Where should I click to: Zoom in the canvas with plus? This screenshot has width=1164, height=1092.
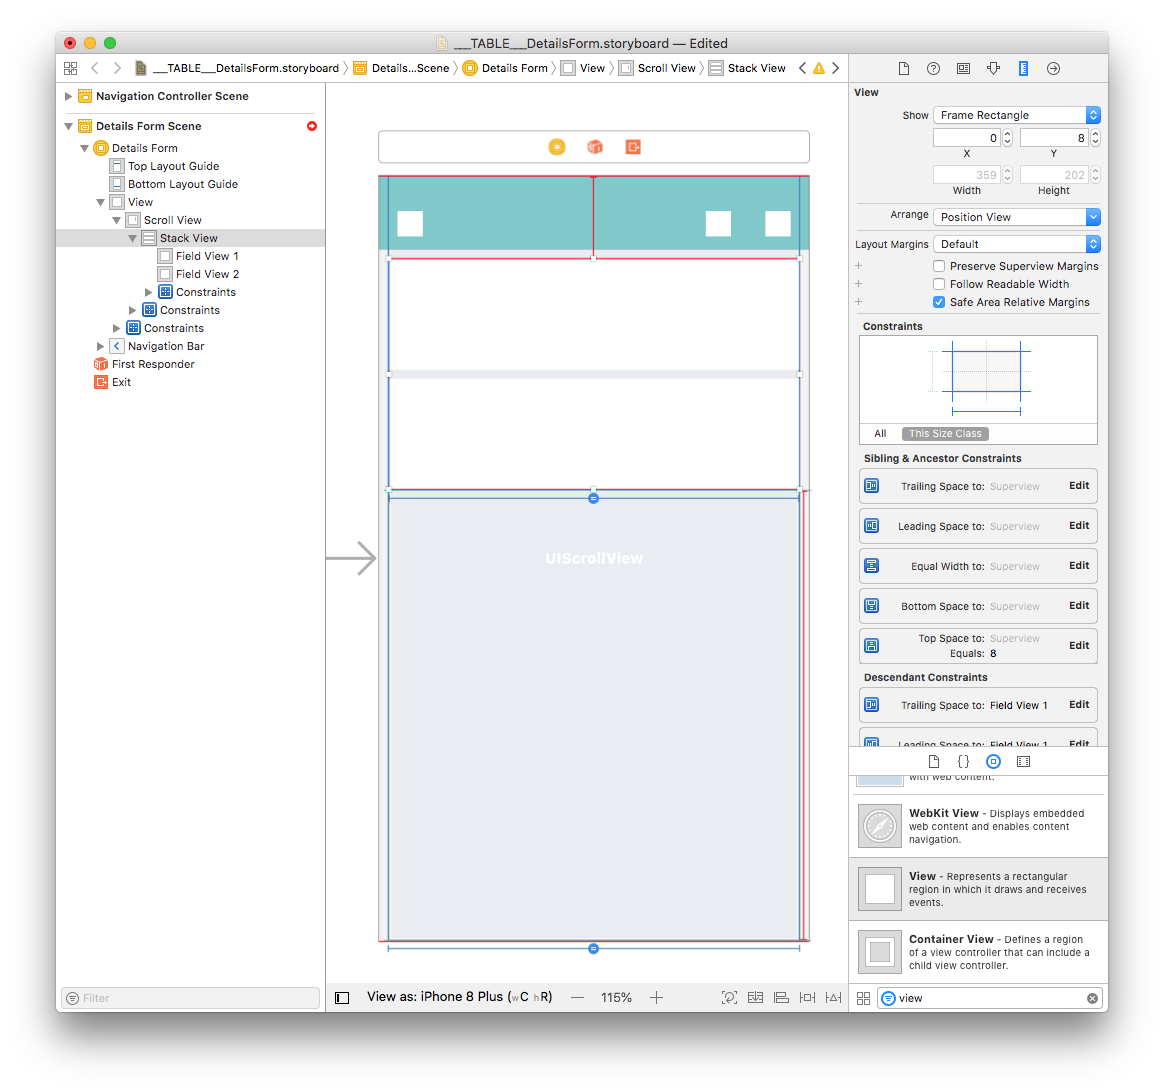tap(656, 998)
